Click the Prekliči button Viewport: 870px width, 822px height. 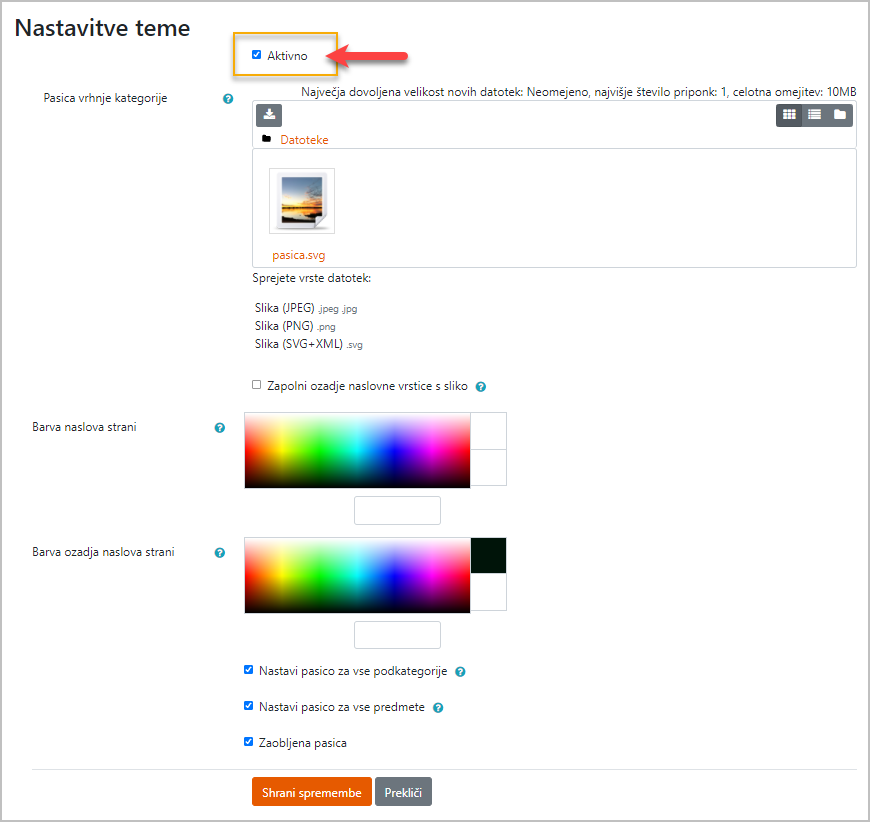[403, 792]
